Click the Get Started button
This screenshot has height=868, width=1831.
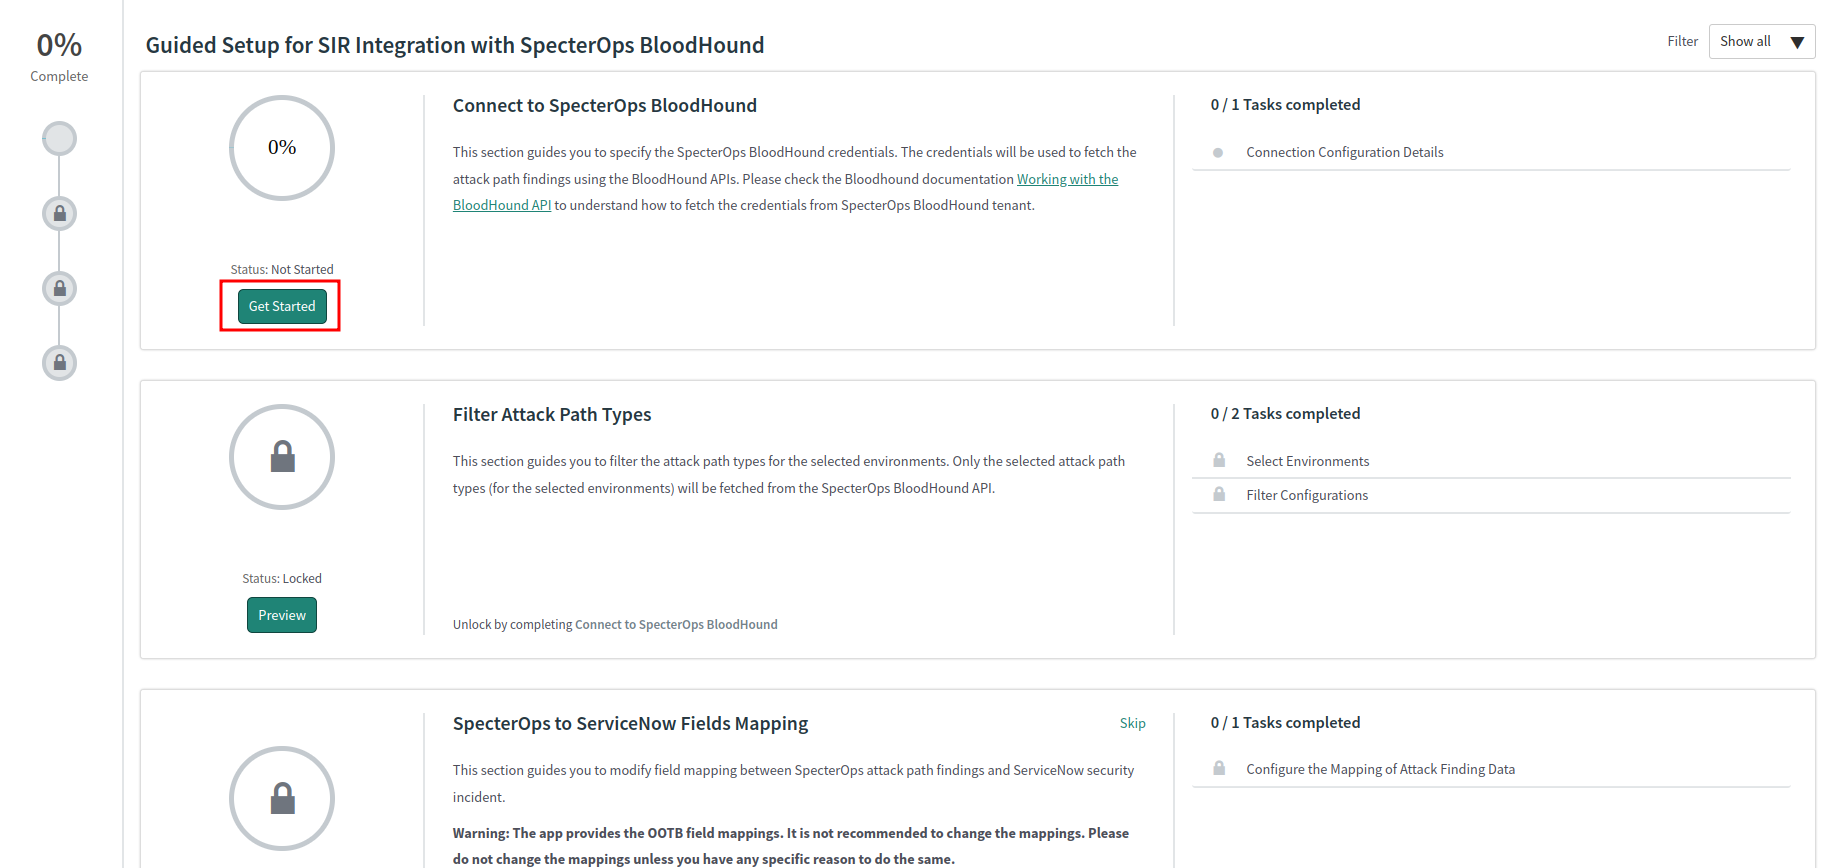point(282,306)
